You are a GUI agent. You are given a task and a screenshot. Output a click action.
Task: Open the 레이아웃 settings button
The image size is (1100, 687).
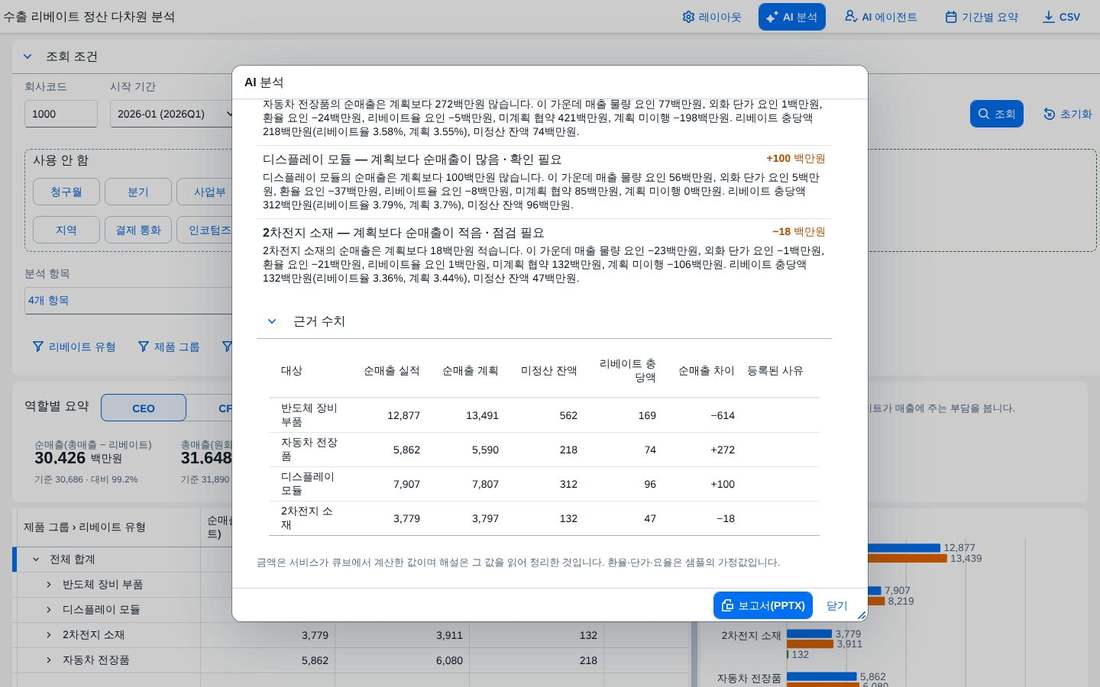(x=711, y=17)
